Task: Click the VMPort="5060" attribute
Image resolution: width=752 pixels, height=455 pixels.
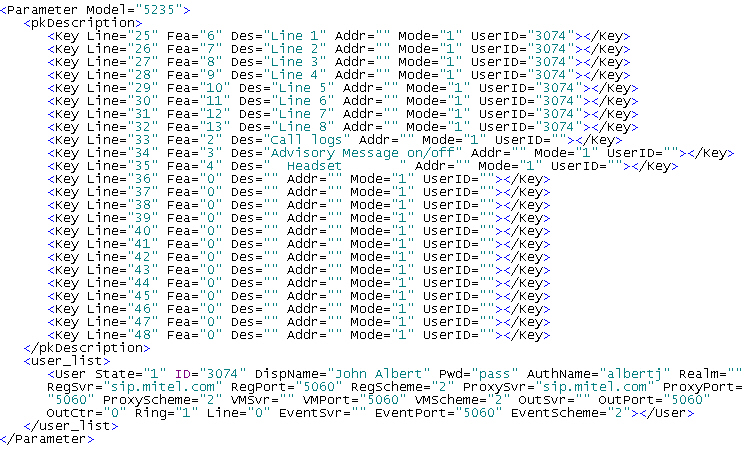Action: (x=354, y=399)
